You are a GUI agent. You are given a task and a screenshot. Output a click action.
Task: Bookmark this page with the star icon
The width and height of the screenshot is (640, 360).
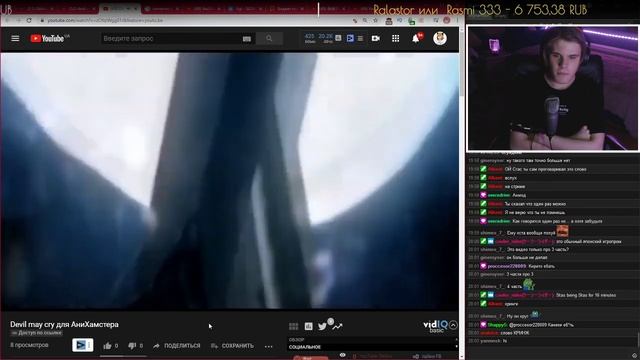tap(375, 20)
